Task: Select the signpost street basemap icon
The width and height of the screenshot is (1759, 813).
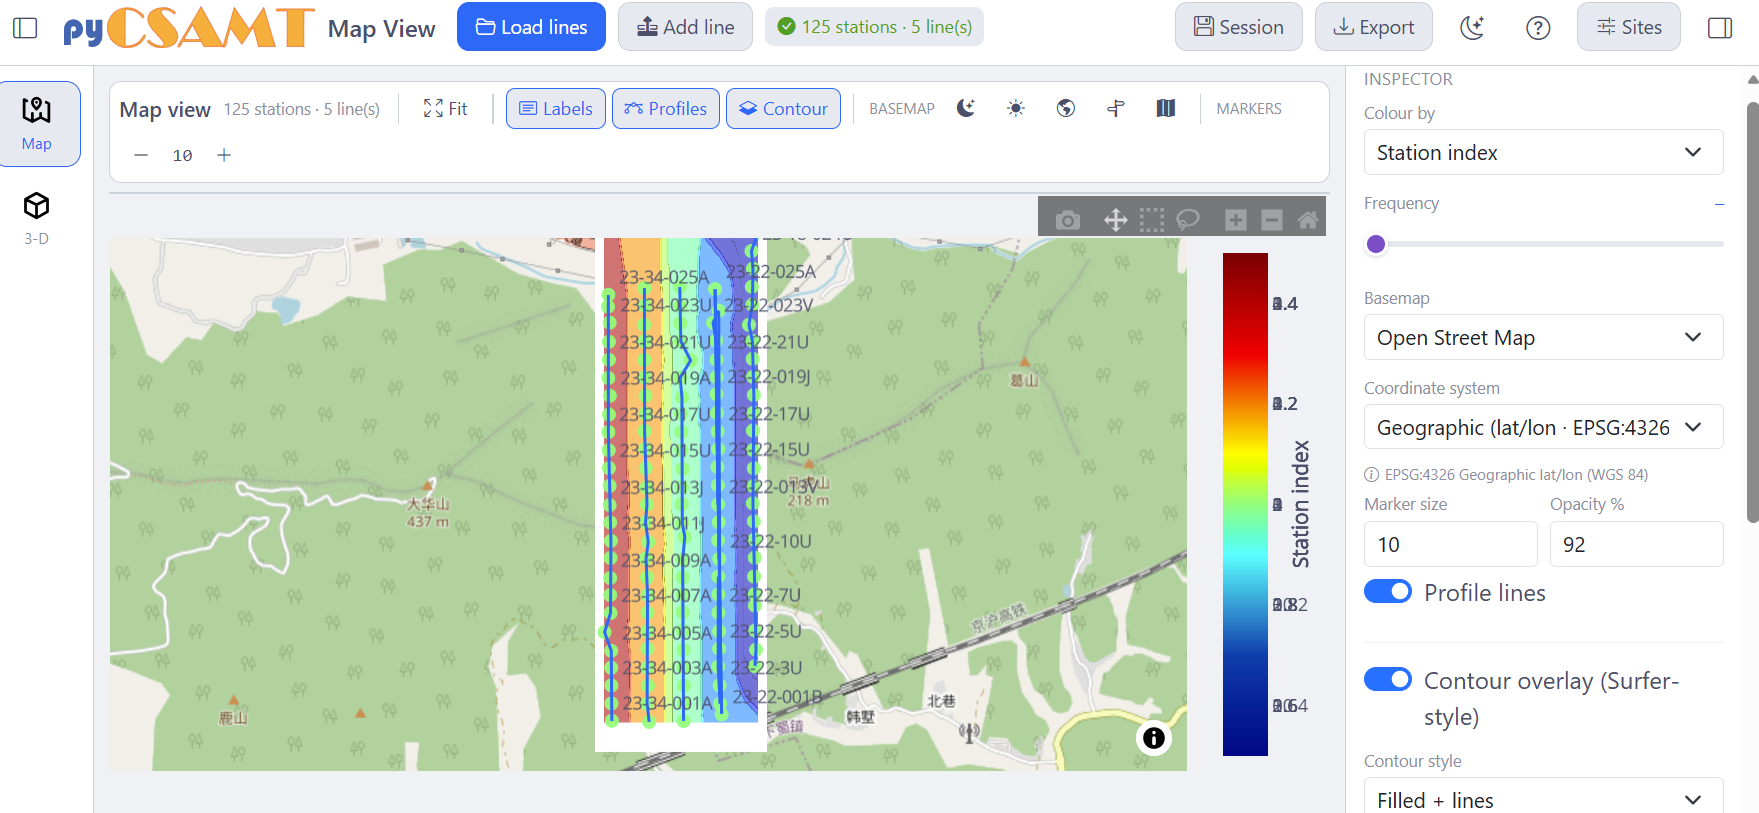Action: pos(1116,108)
